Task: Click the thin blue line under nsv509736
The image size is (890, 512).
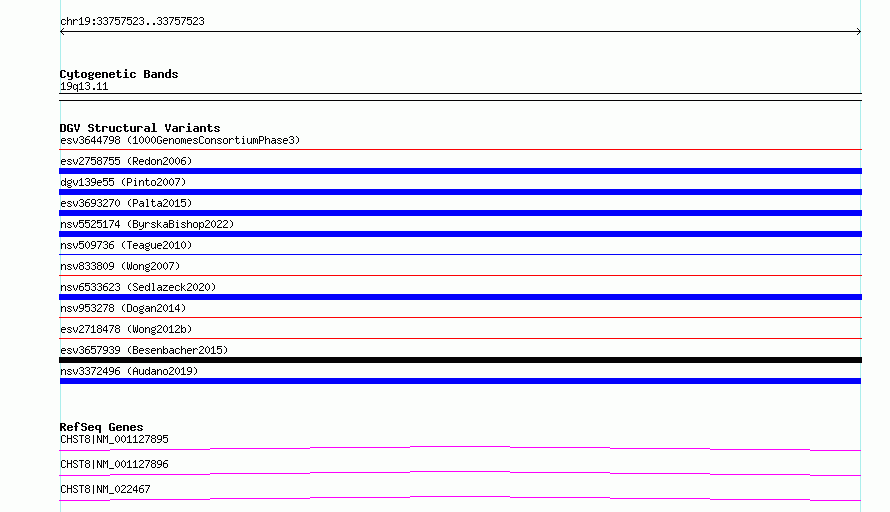Action: click(x=460, y=255)
